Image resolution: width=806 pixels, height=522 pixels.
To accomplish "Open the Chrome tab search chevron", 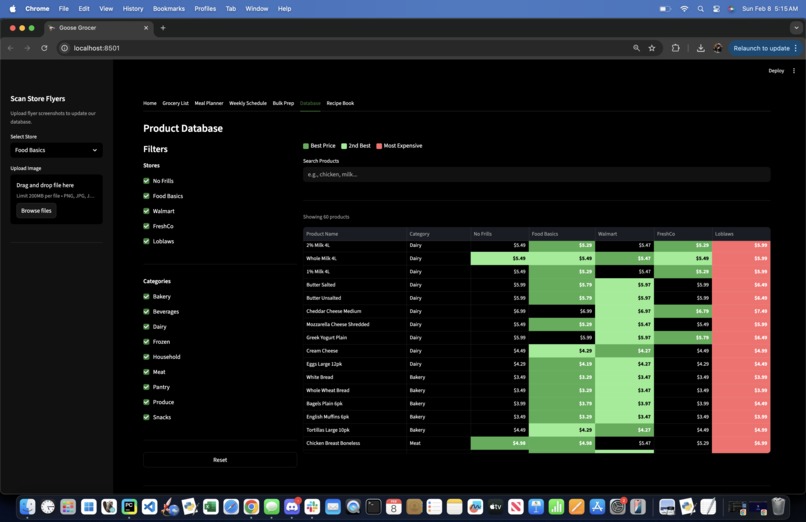I will (x=796, y=28).
